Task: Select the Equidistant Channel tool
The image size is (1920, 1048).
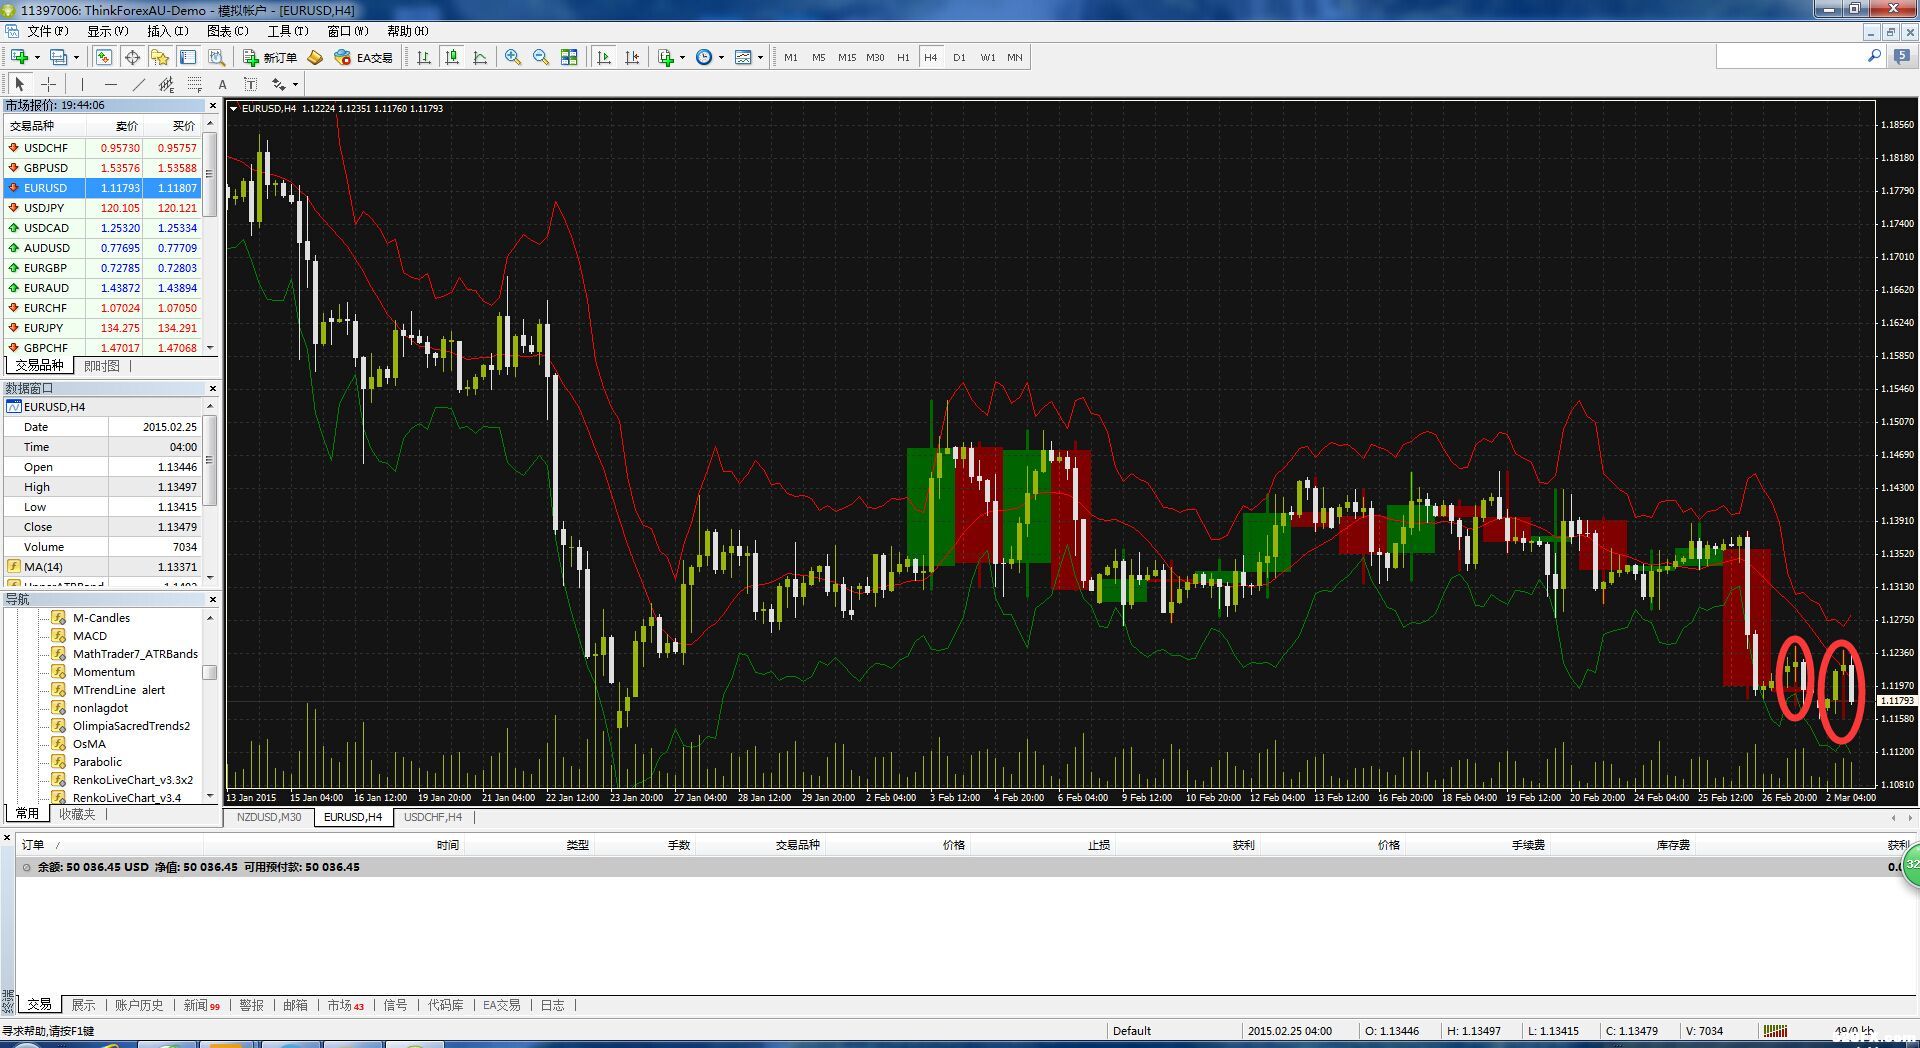Action: (x=166, y=84)
